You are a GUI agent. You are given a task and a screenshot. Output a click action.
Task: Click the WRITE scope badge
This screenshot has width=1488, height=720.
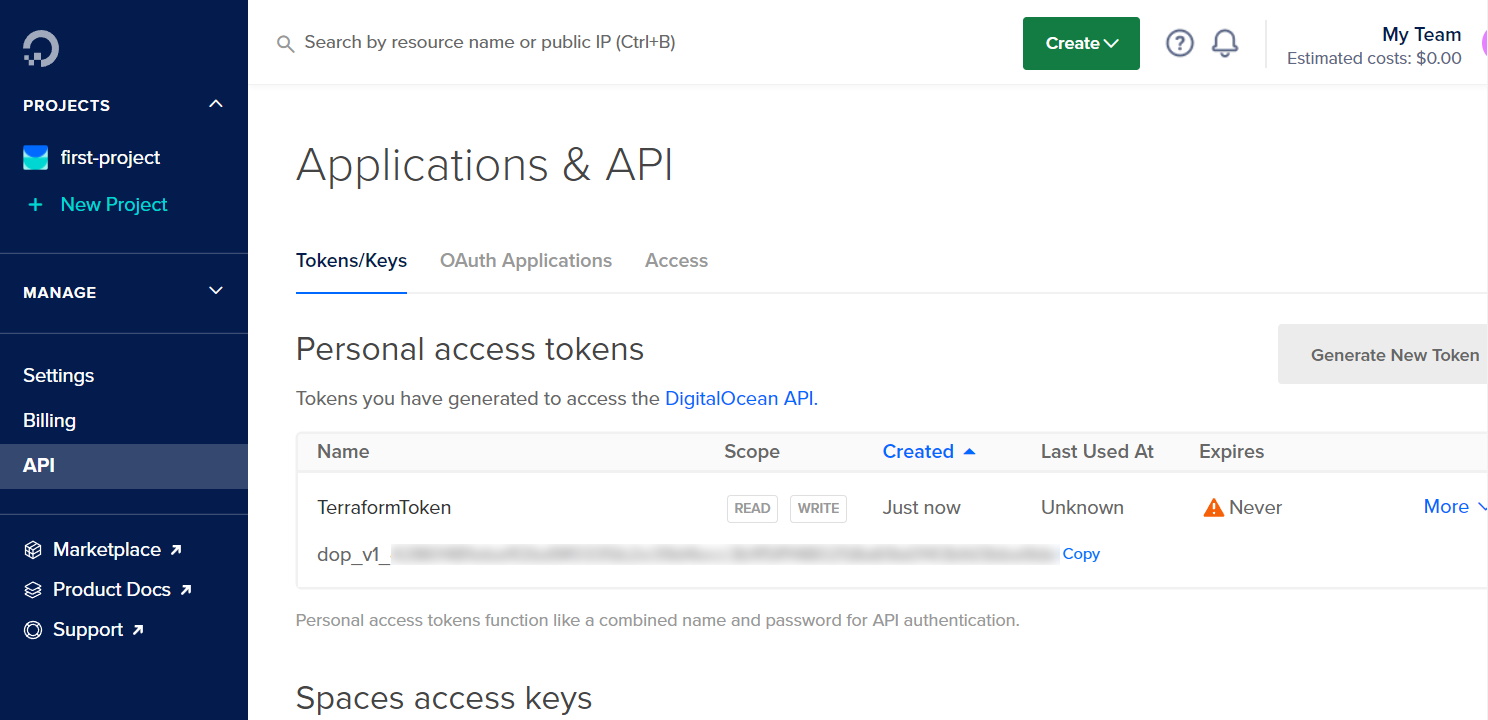[x=818, y=508]
